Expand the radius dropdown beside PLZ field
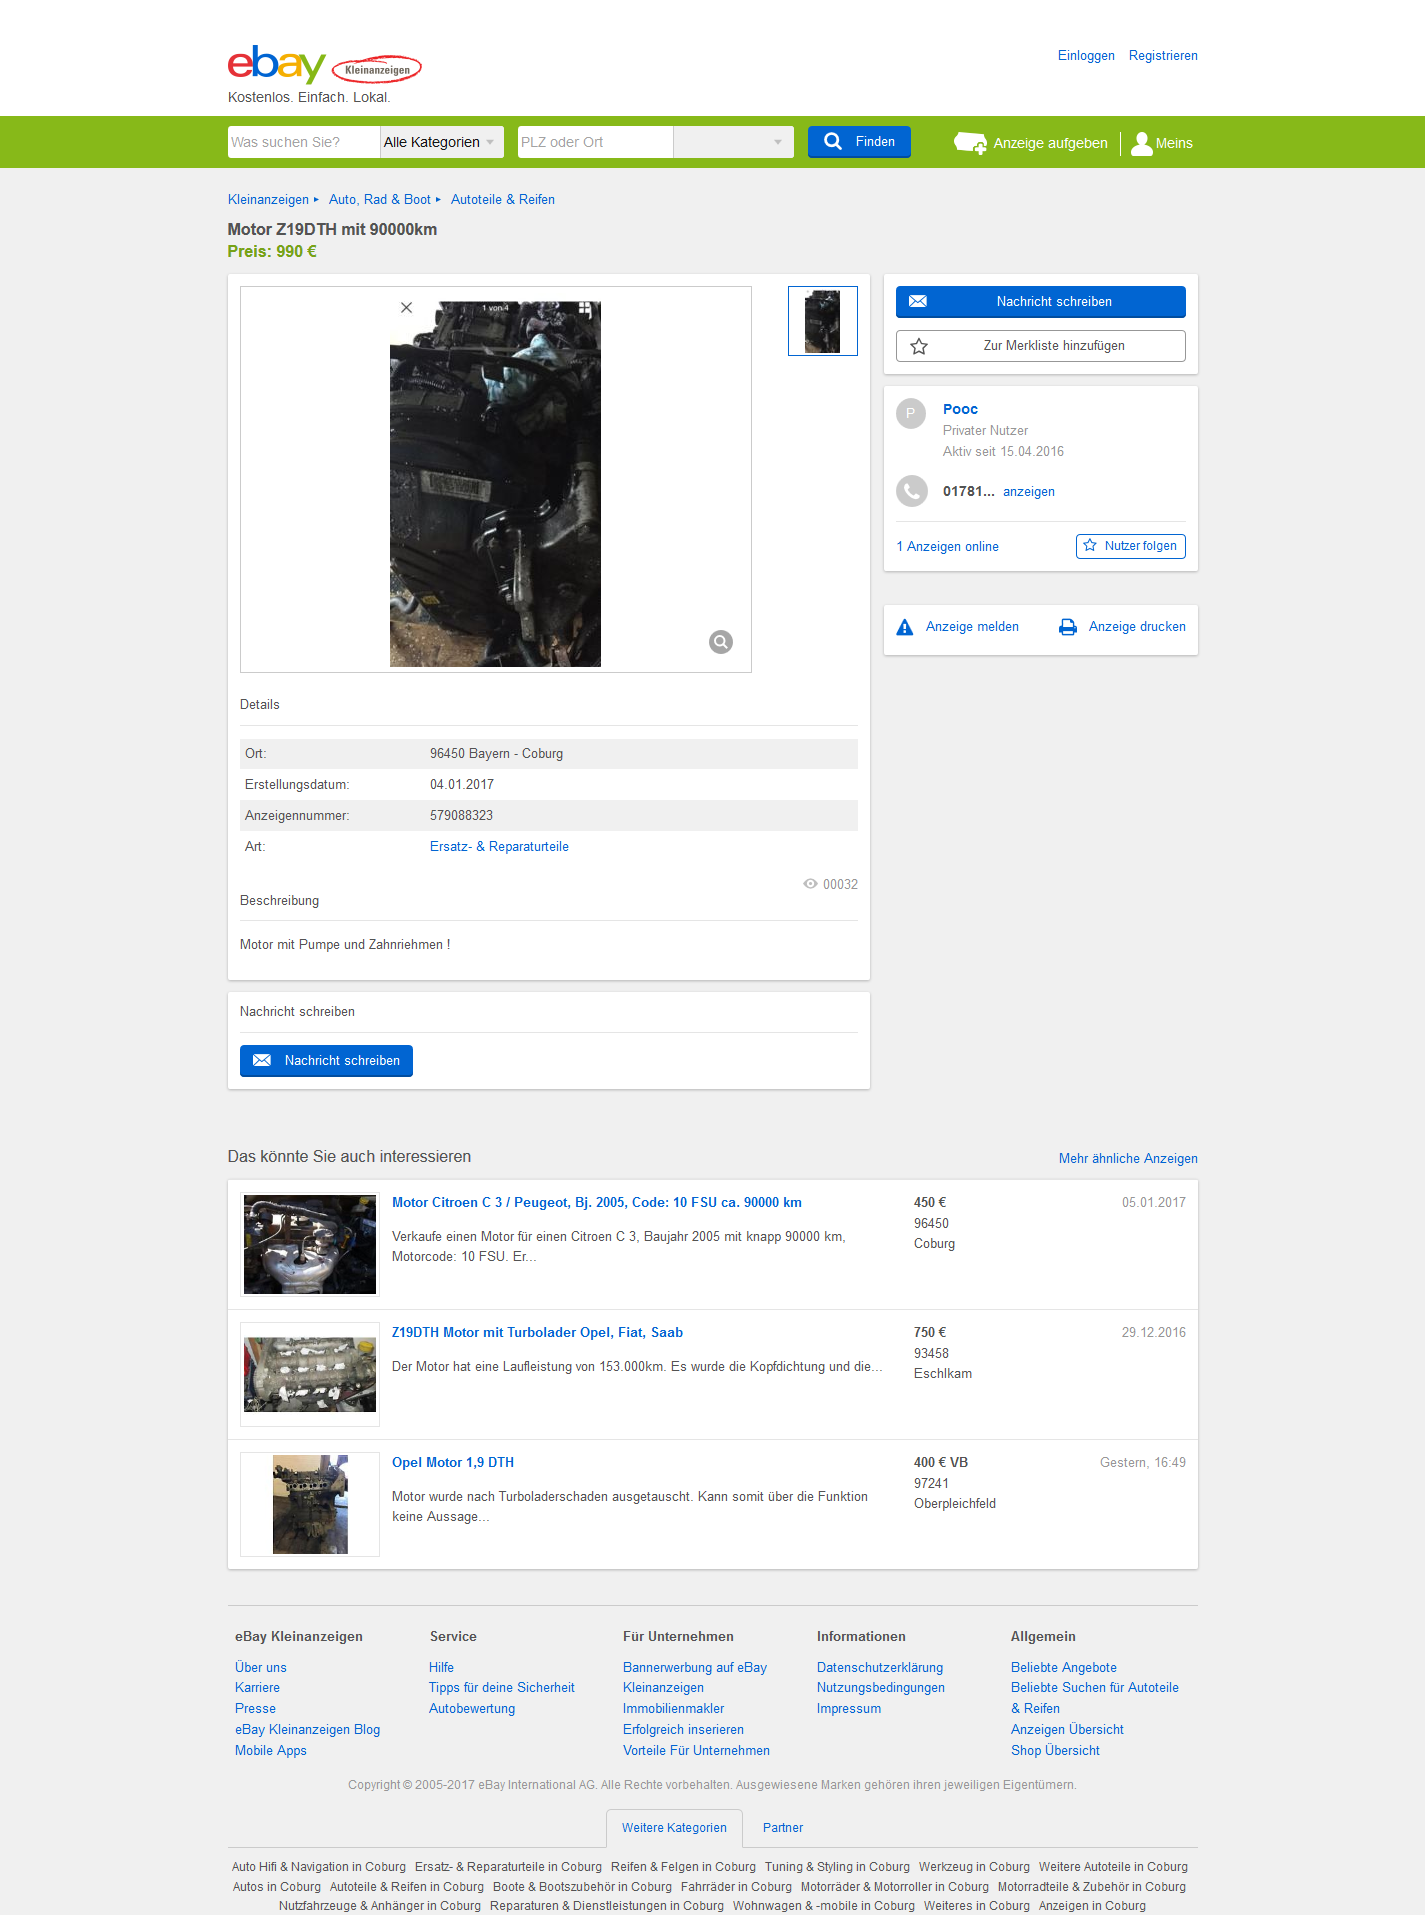The height and width of the screenshot is (1915, 1425). click(734, 142)
